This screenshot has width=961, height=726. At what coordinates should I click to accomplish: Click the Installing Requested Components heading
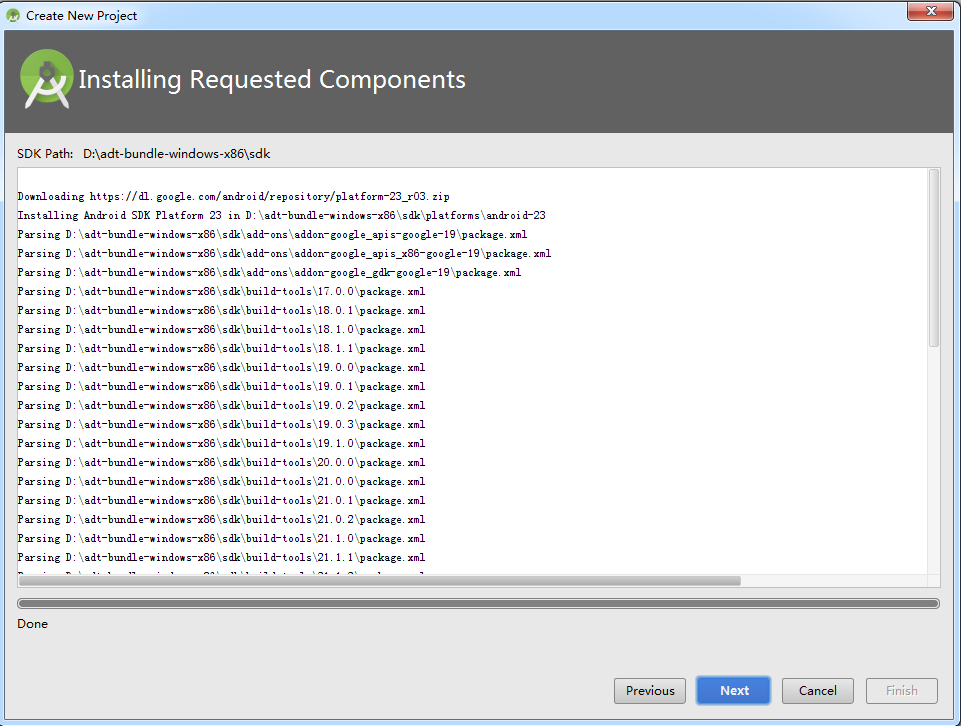(272, 80)
